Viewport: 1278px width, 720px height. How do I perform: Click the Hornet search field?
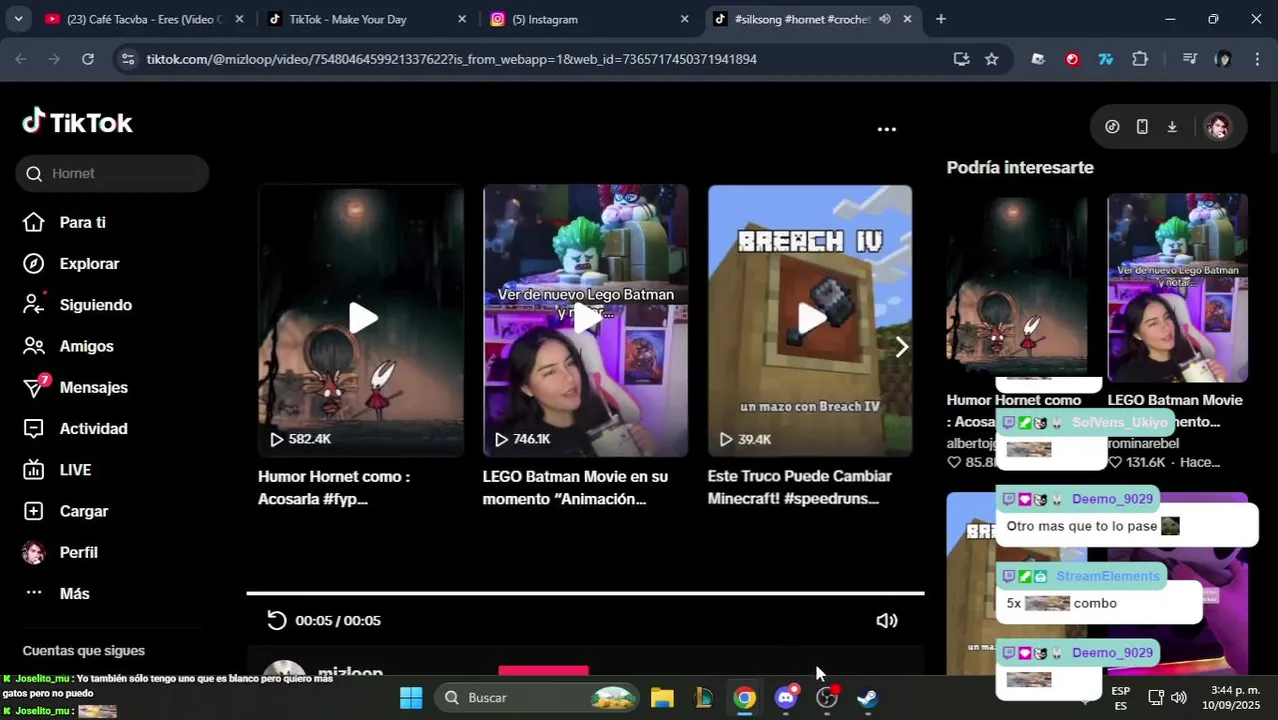(112, 173)
